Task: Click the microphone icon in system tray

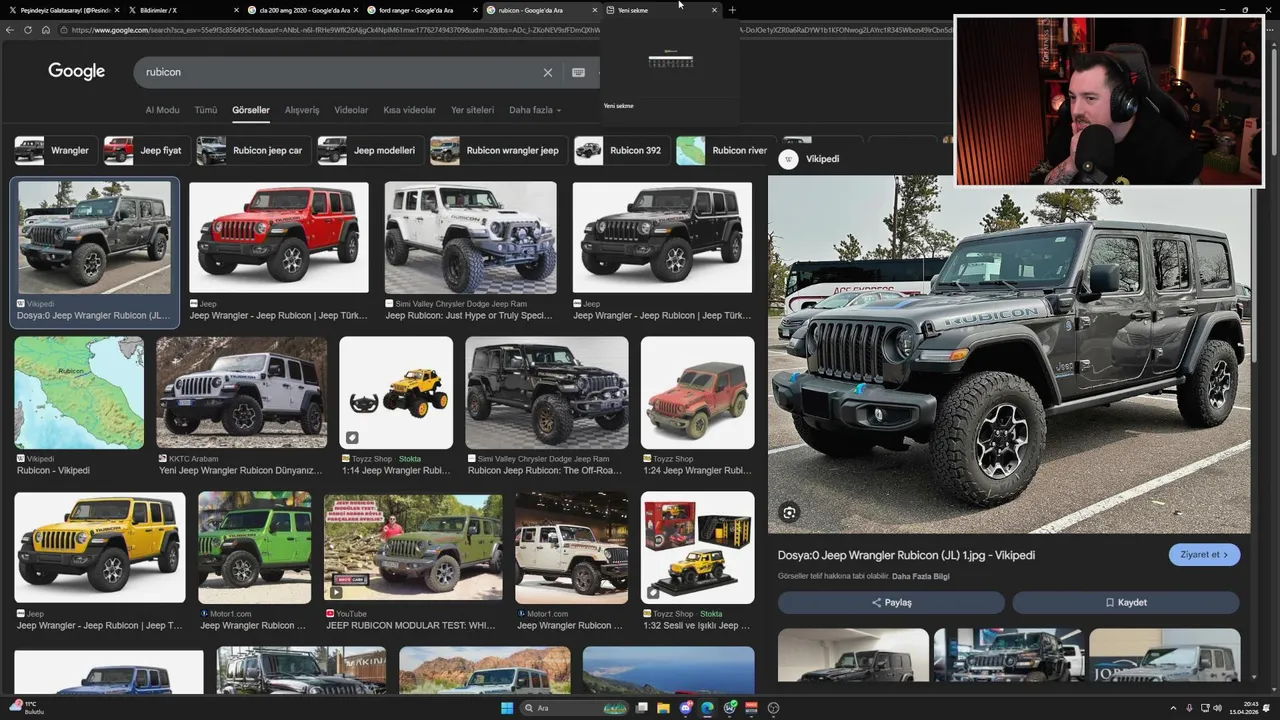Action: [1189, 708]
